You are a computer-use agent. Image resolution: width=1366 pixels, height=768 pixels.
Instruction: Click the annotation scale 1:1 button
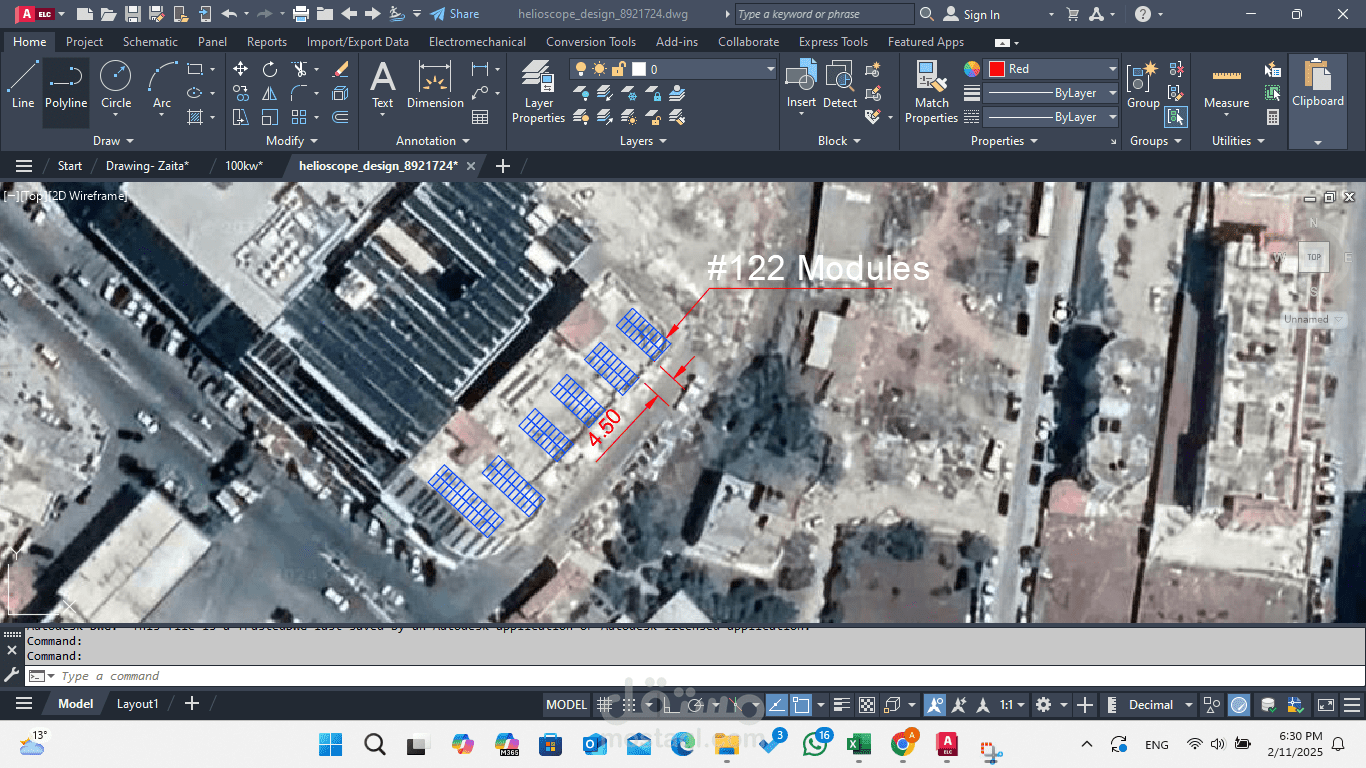tap(1012, 705)
